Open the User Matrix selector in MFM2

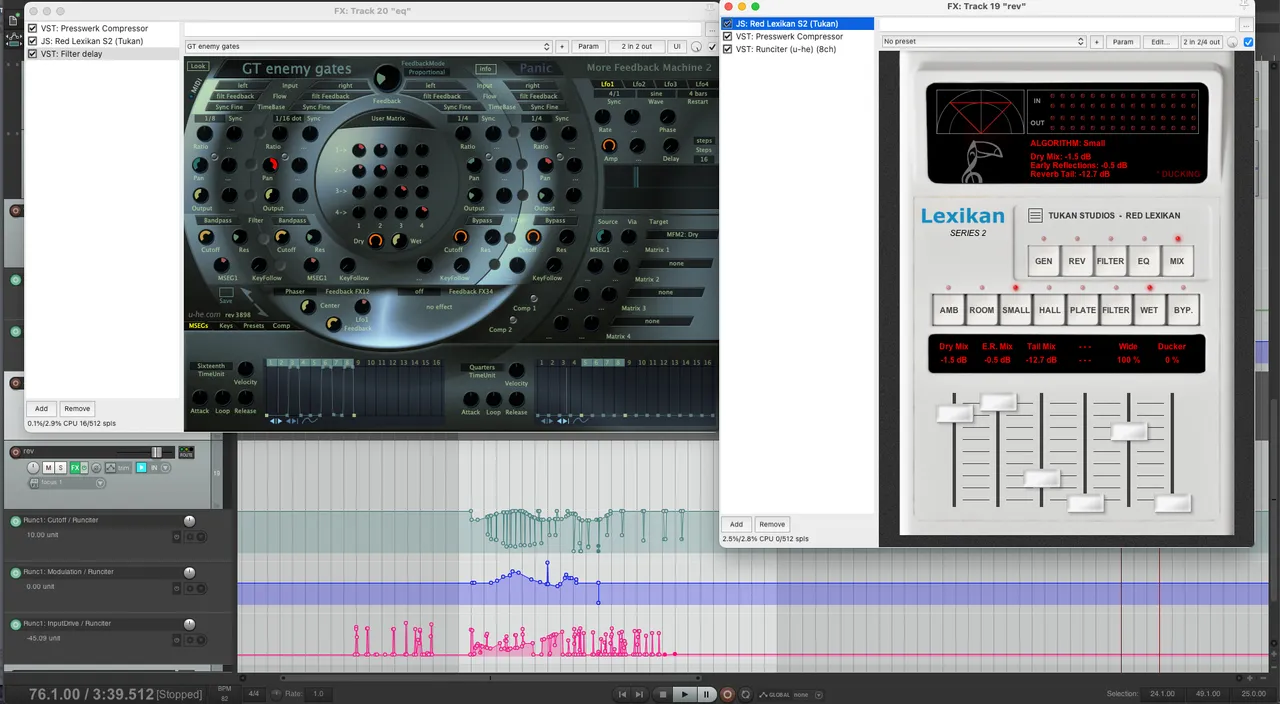[x=387, y=118]
